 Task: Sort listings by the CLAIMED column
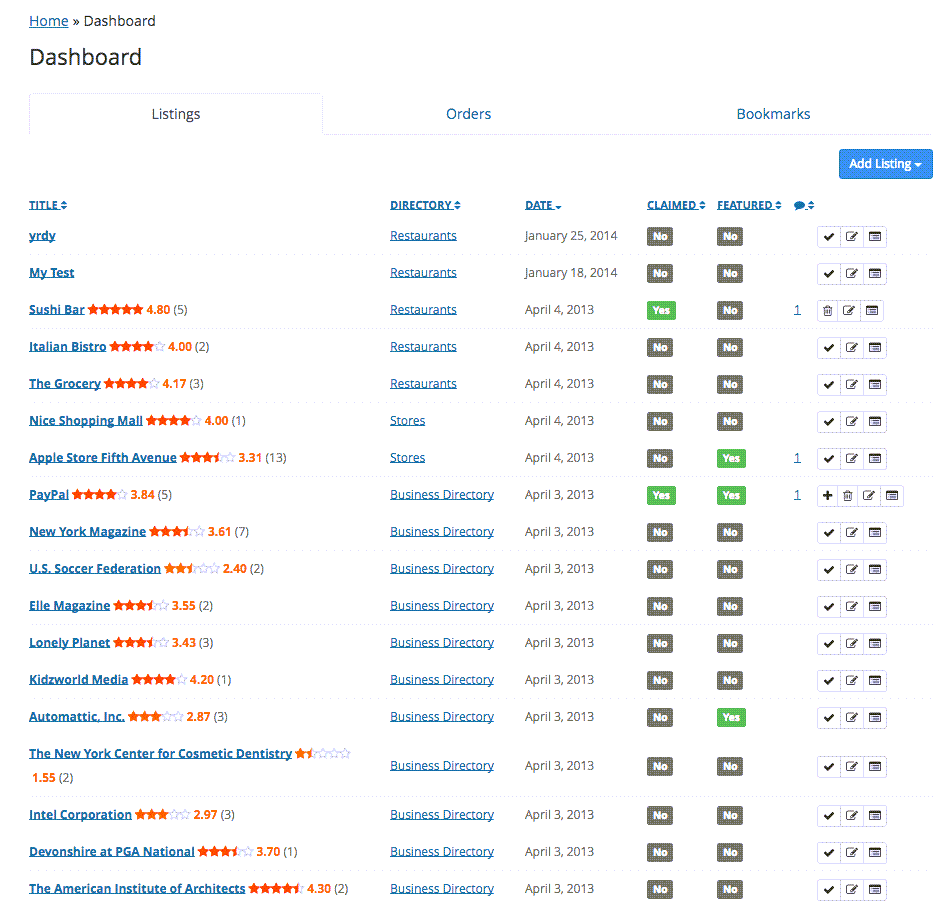coord(676,205)
